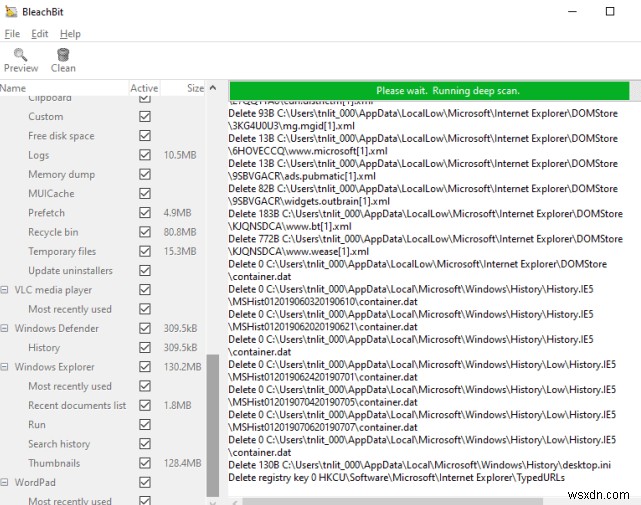Viewport: 641px width, 505px height.
Task: Select the Thumbnails item
Action: 54,463
